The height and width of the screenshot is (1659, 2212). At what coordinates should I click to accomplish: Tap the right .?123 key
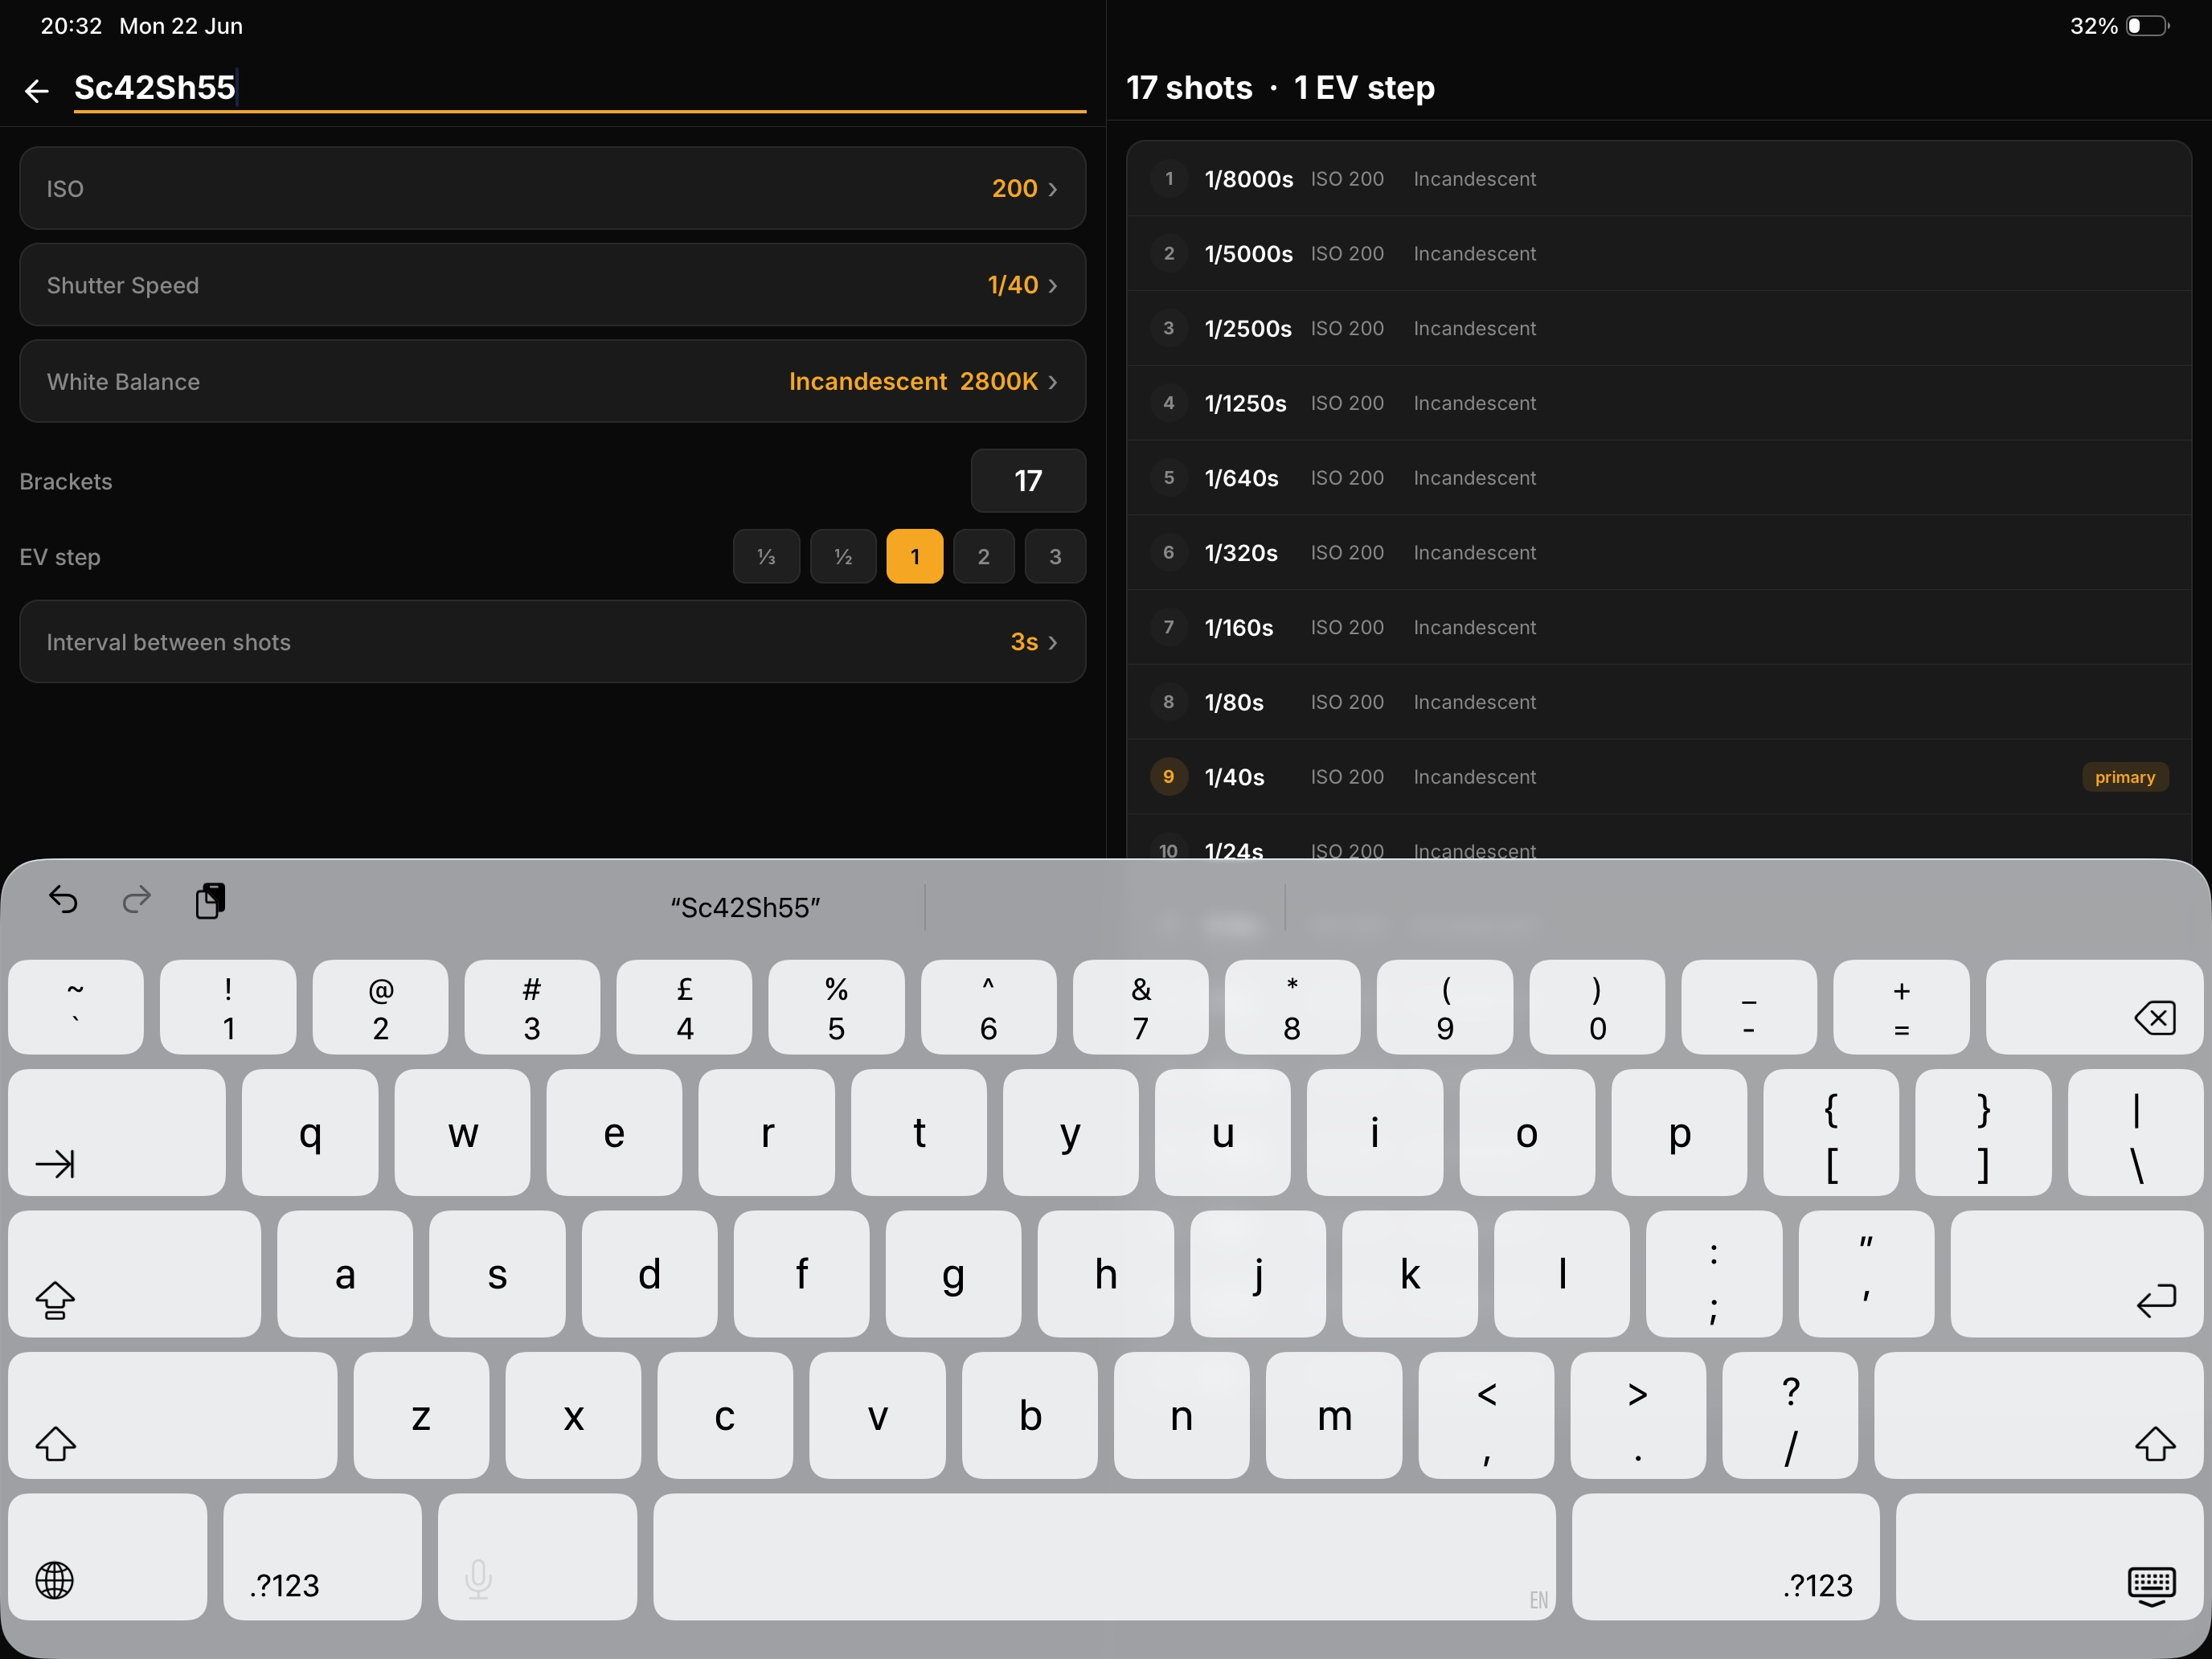point(1725,1557)
